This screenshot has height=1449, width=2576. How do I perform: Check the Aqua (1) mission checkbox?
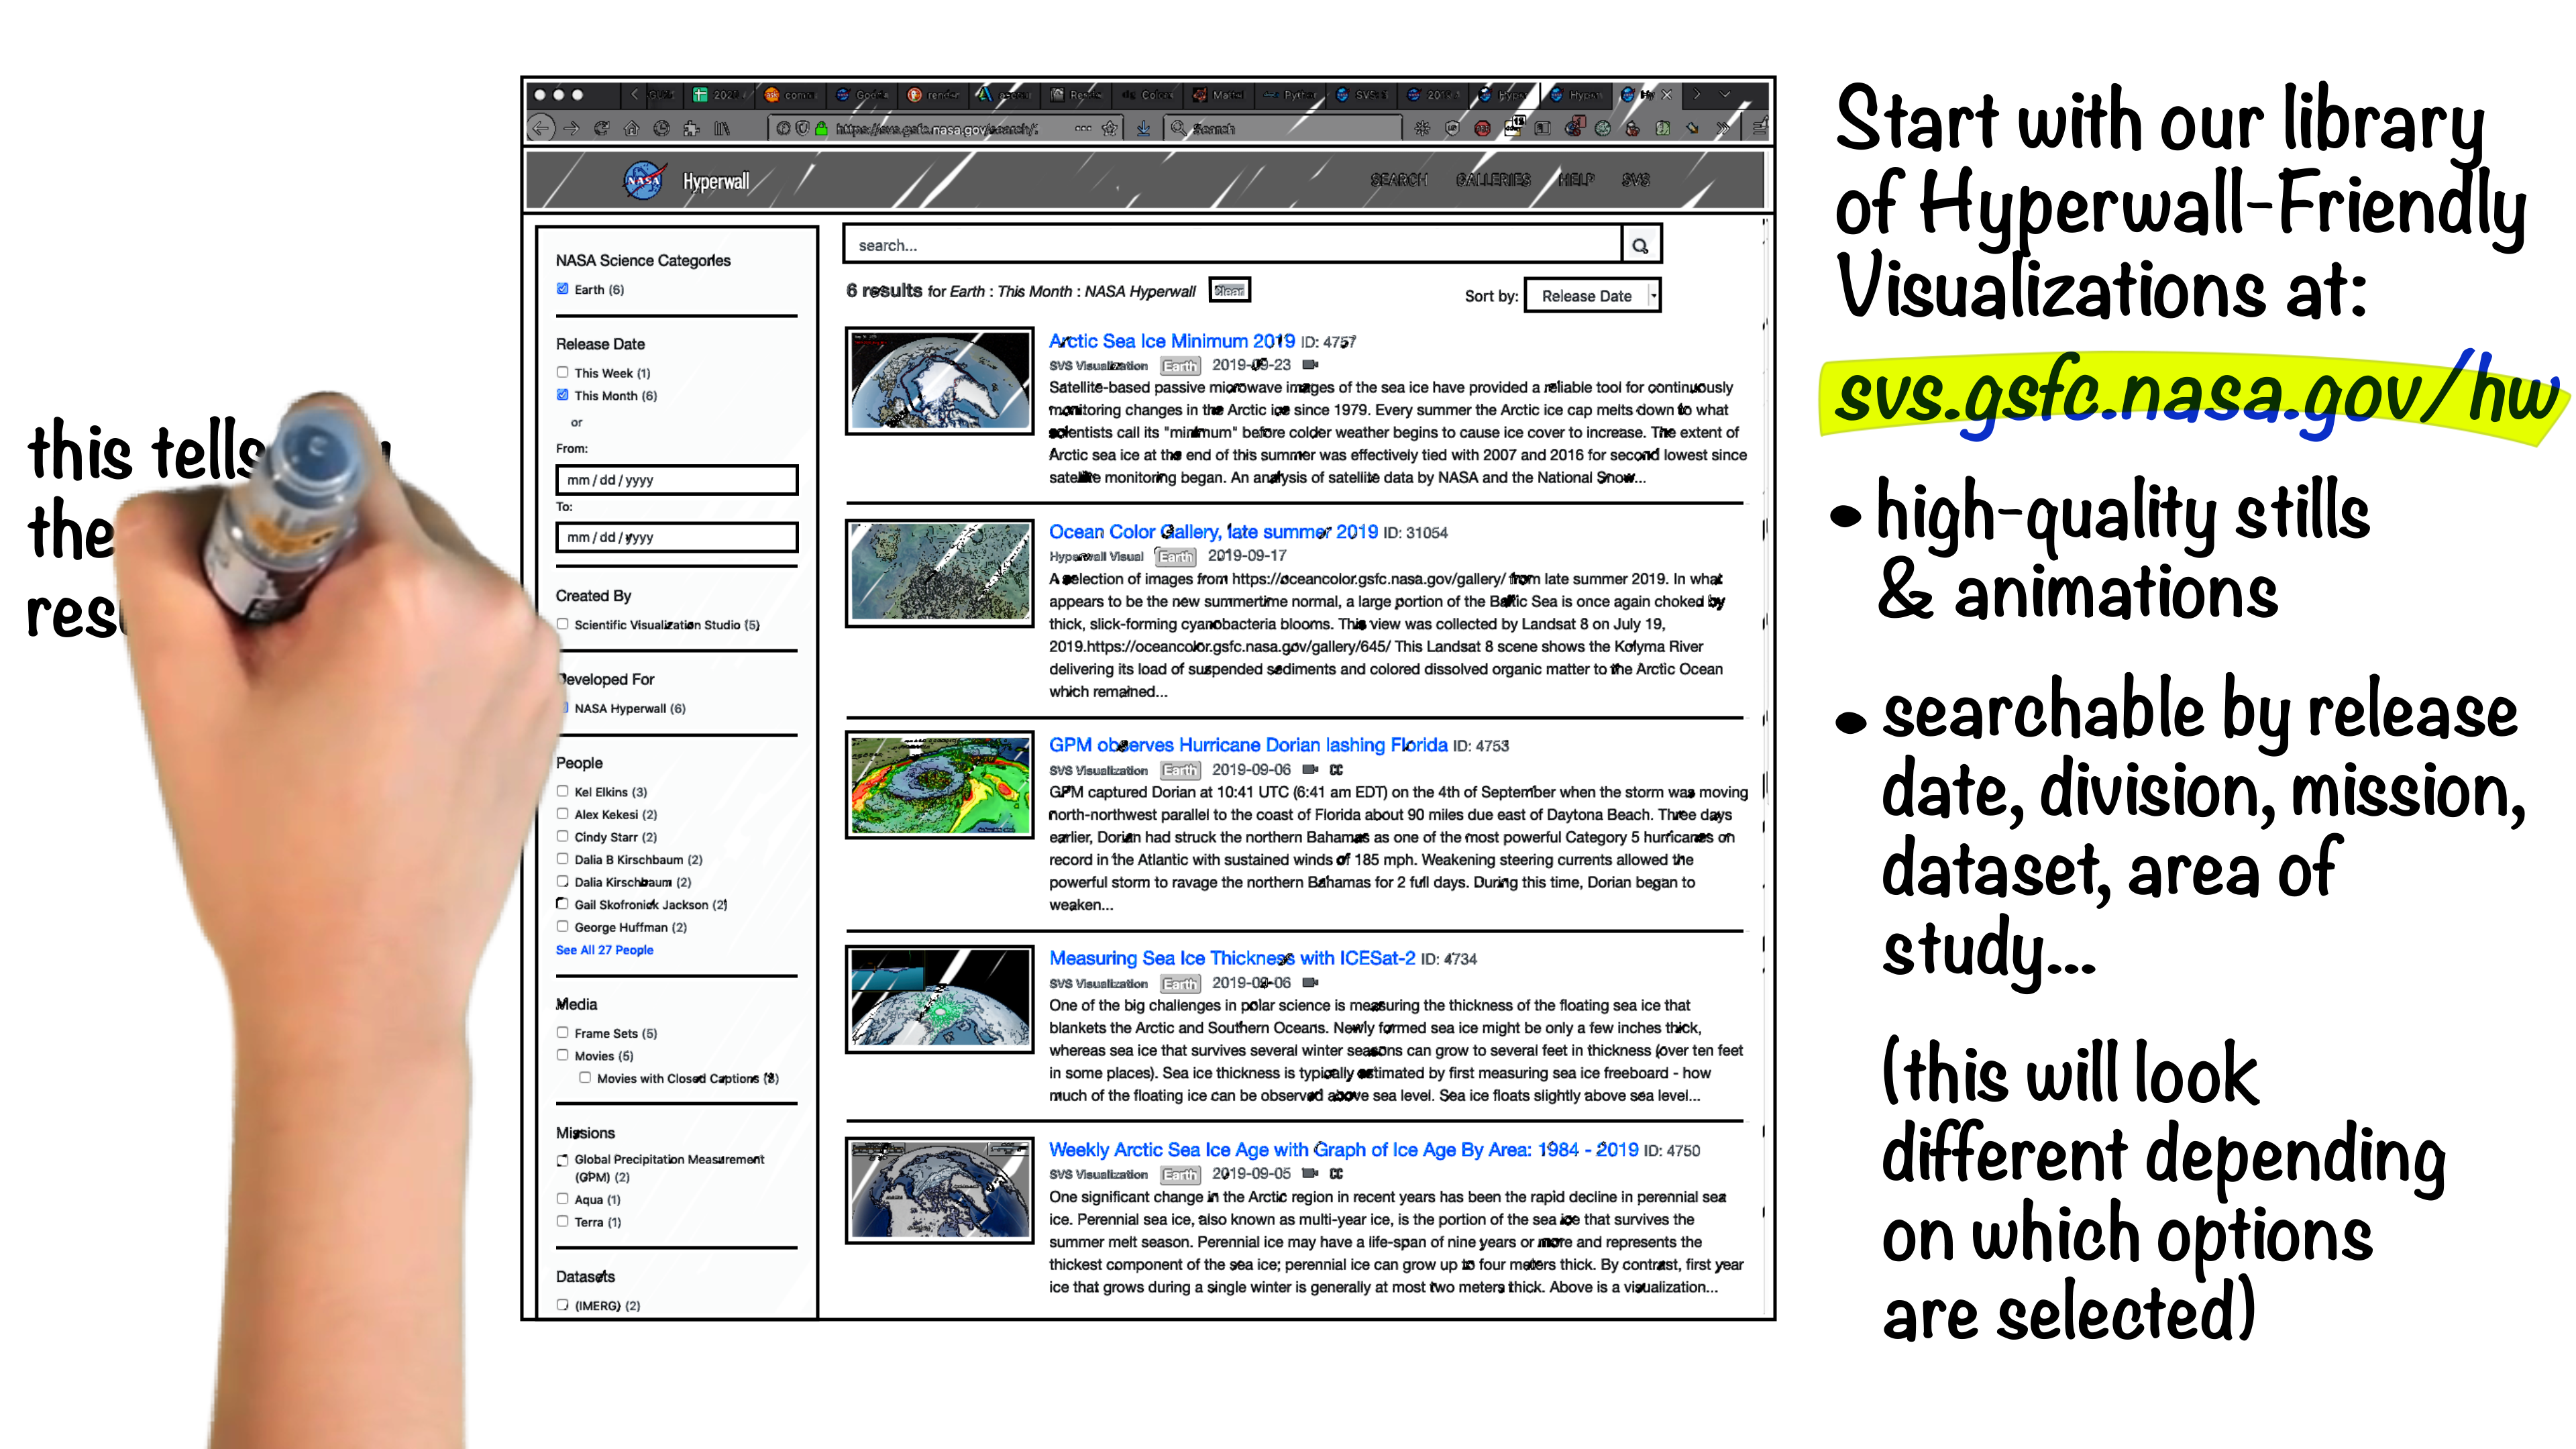coord(562,1198)
